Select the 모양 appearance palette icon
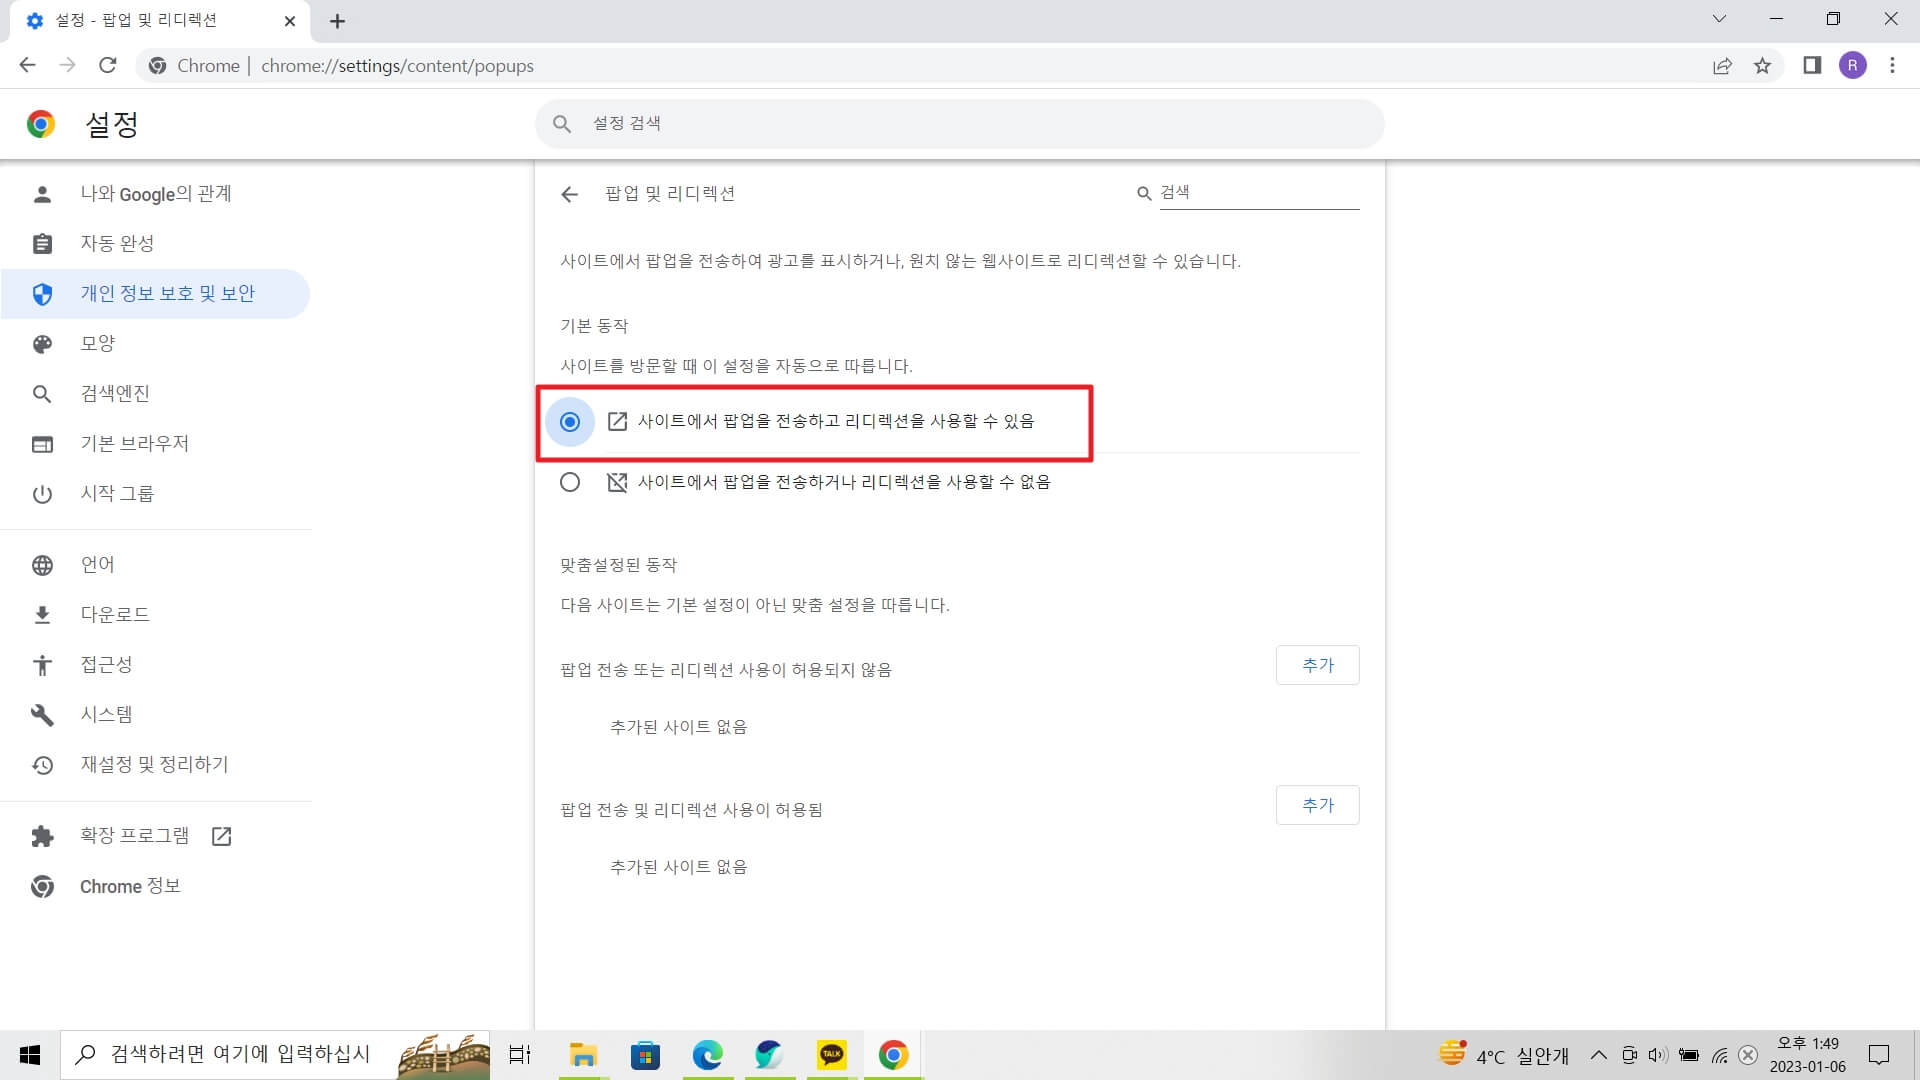Viewport: 1920px width, 1080px height. point(42,343)
